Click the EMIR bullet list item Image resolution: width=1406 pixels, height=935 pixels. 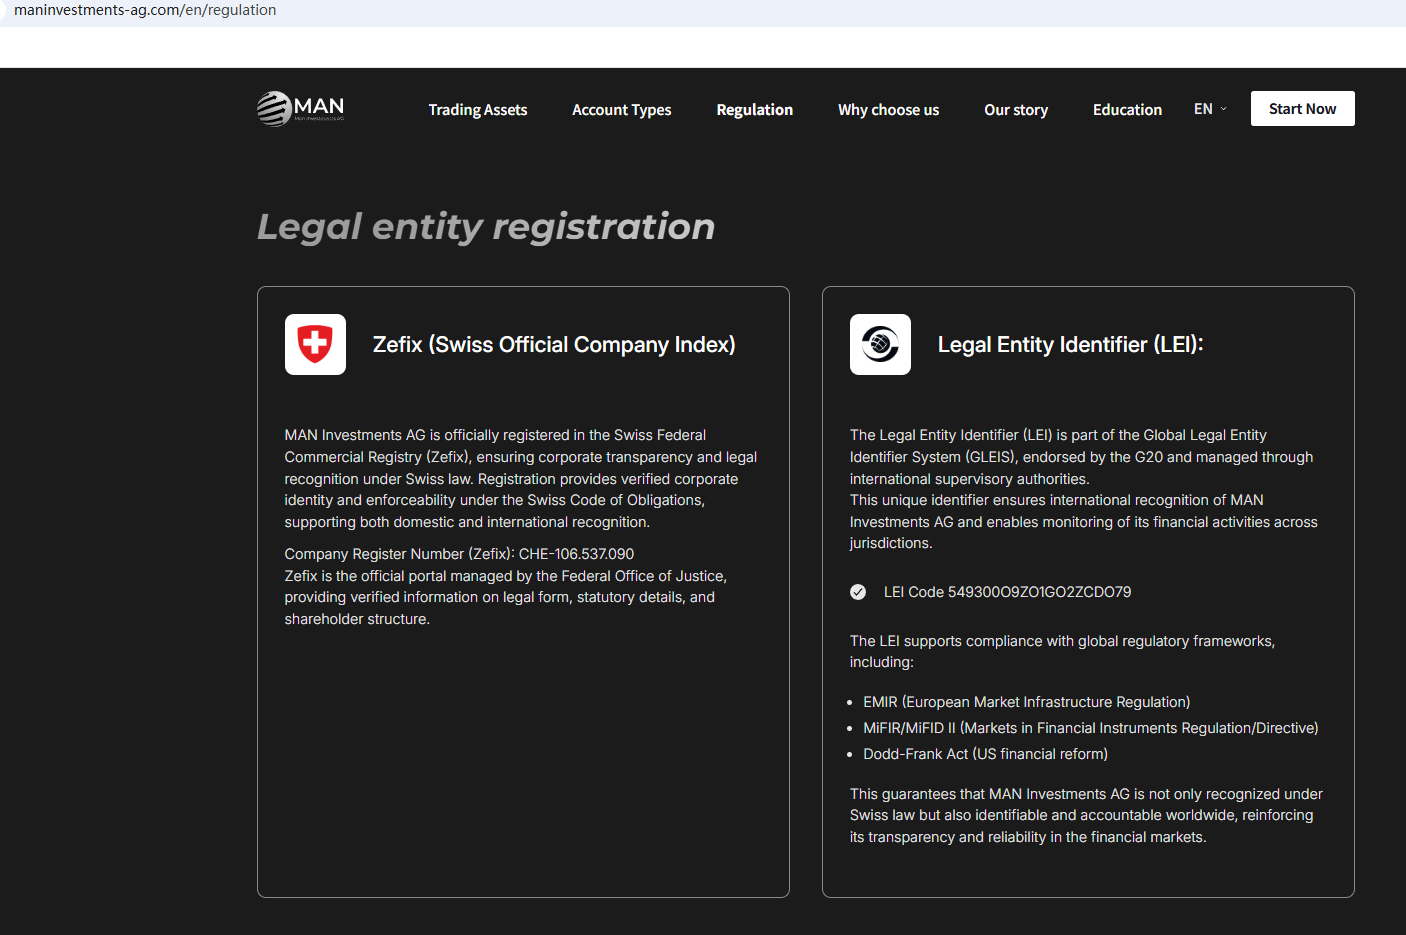pyautogui.click(x=1026, y=702)
